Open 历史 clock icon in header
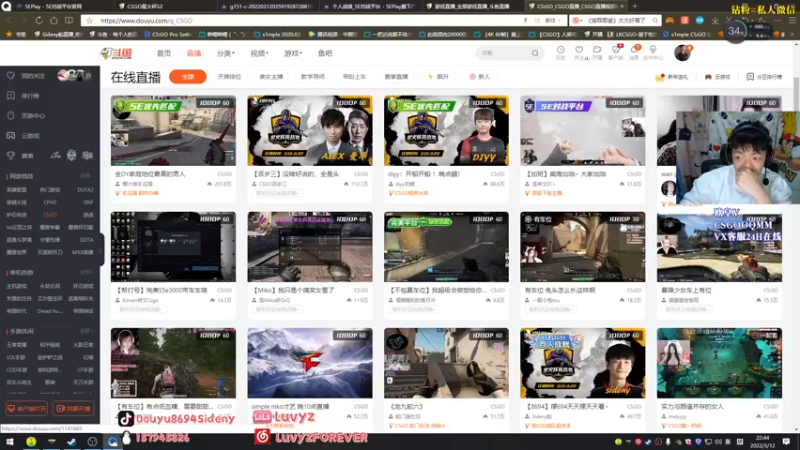Screen dimensions: 800x450 pos(560,50)
